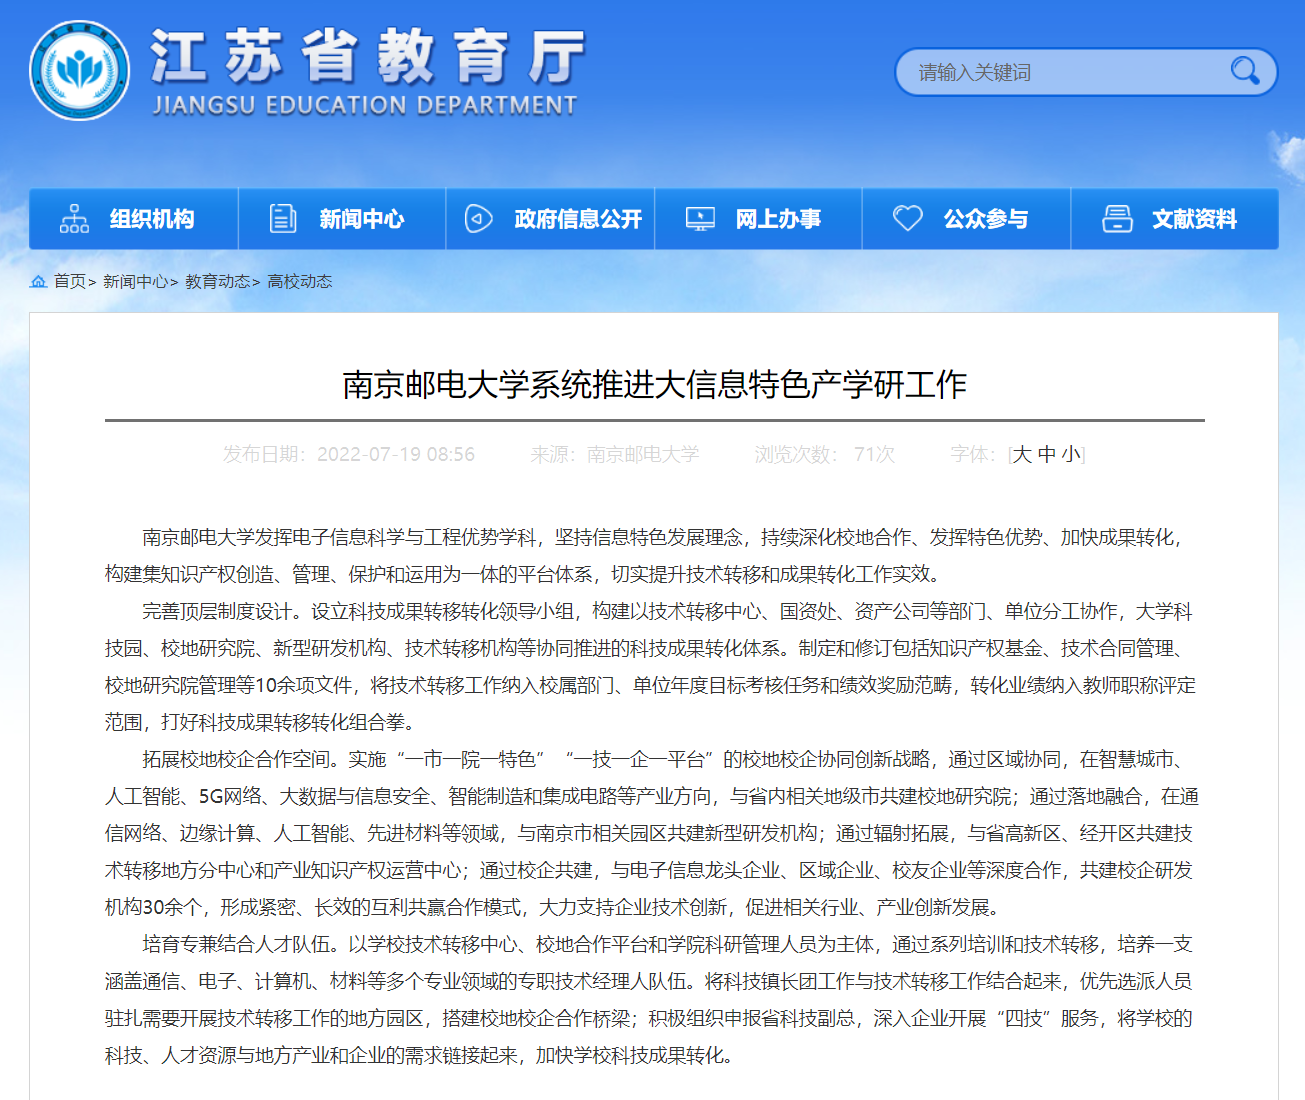This screenshot has width=1305, height=1100.
Task: Open the 组织机构 navigation menu
Action: [152, 219]
